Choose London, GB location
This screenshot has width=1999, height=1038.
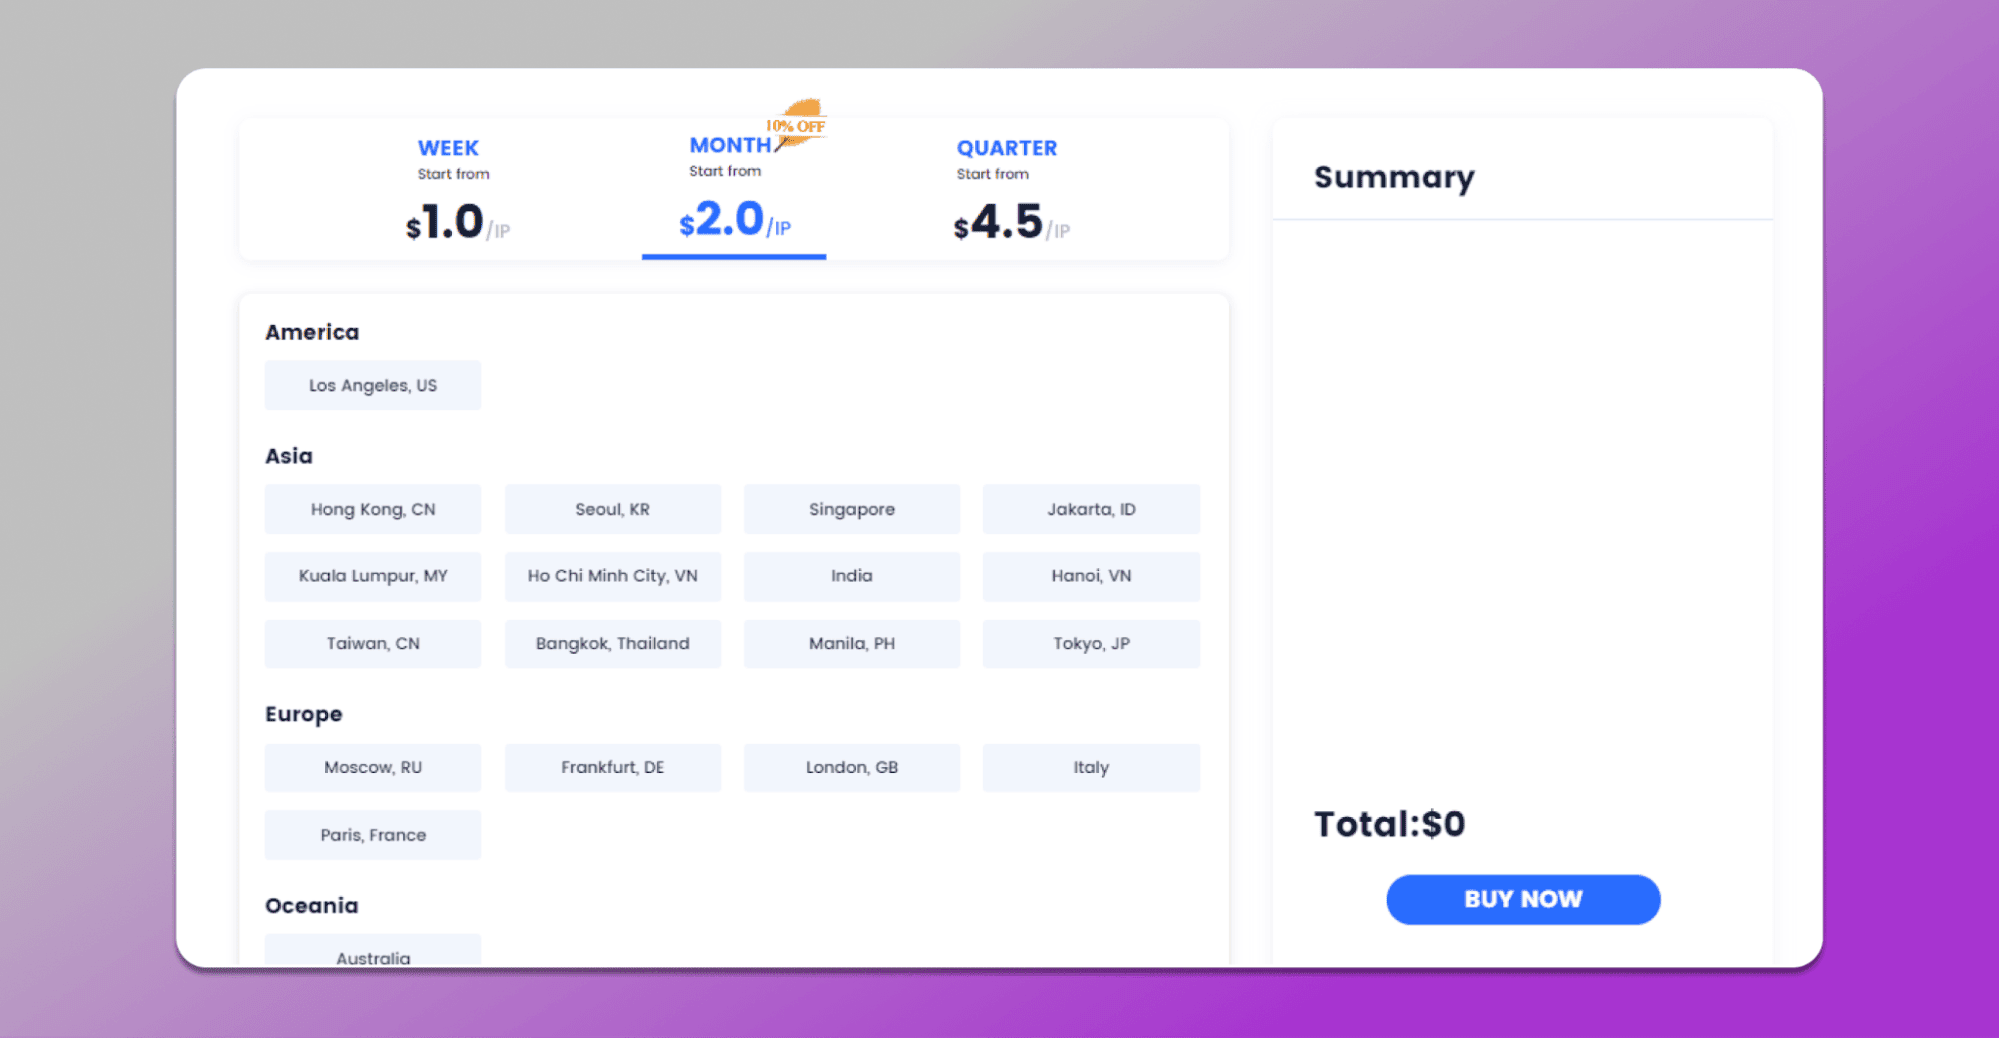(852, 767)
